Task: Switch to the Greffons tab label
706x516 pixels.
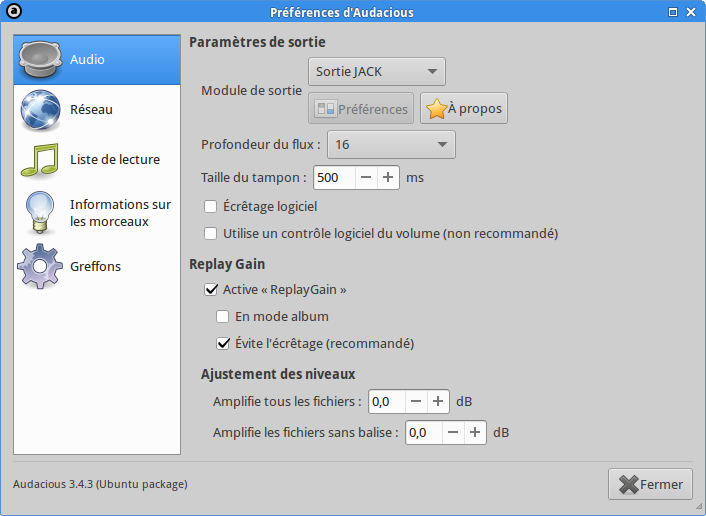Action: 95,266
